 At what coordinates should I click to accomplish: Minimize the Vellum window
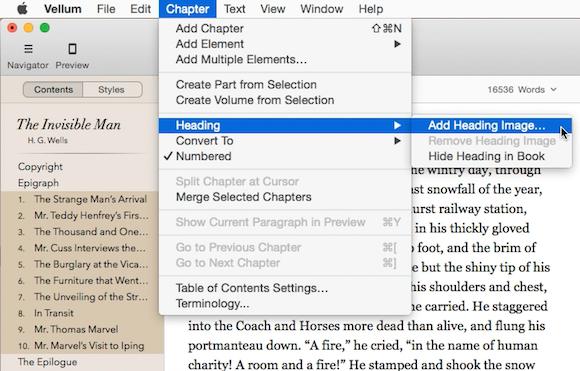[28, 28]
